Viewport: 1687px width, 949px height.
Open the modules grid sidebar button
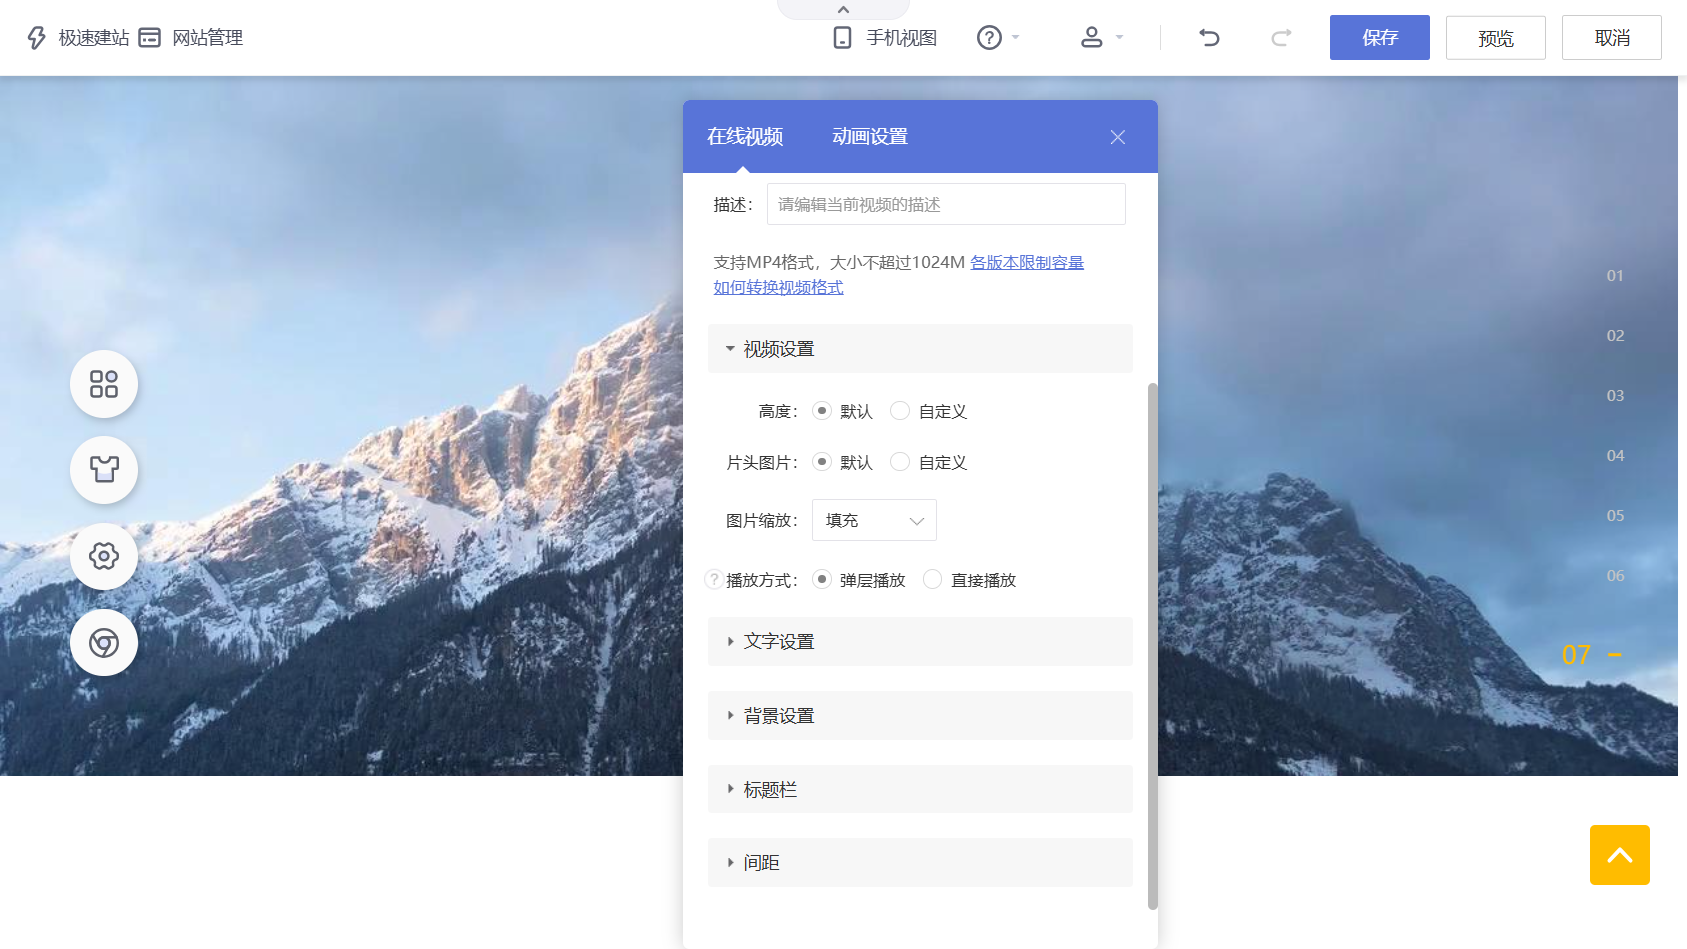tap(104, 384)
